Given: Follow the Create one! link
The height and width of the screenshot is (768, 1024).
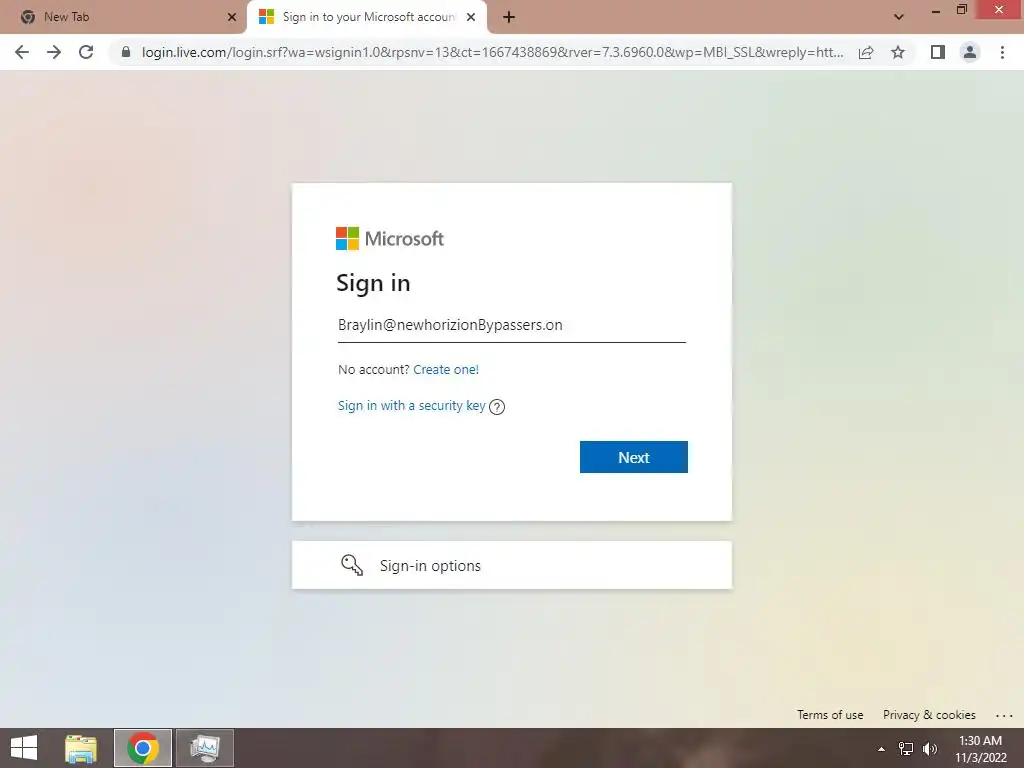Looking at the screenshot, I should tap(446, 370).
